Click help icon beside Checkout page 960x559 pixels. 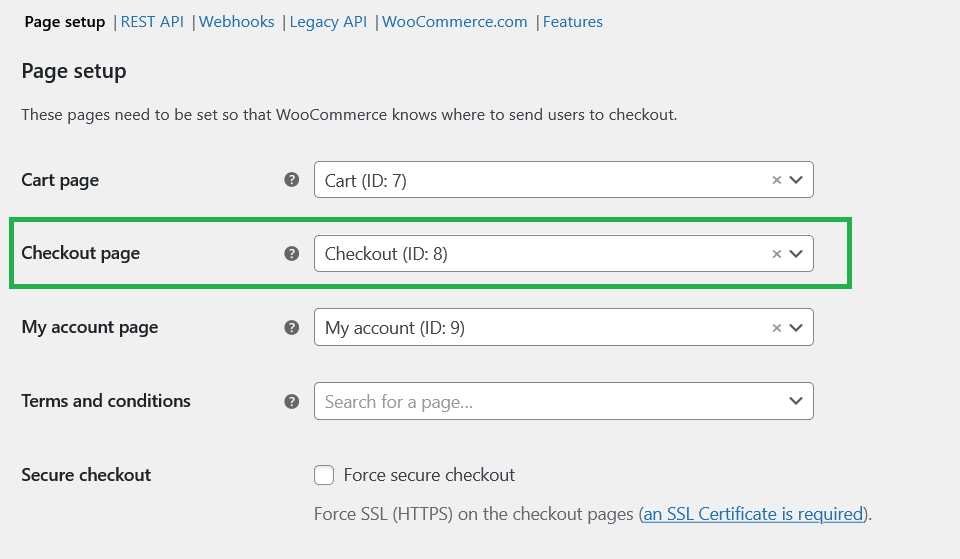(x=291, y=253)
